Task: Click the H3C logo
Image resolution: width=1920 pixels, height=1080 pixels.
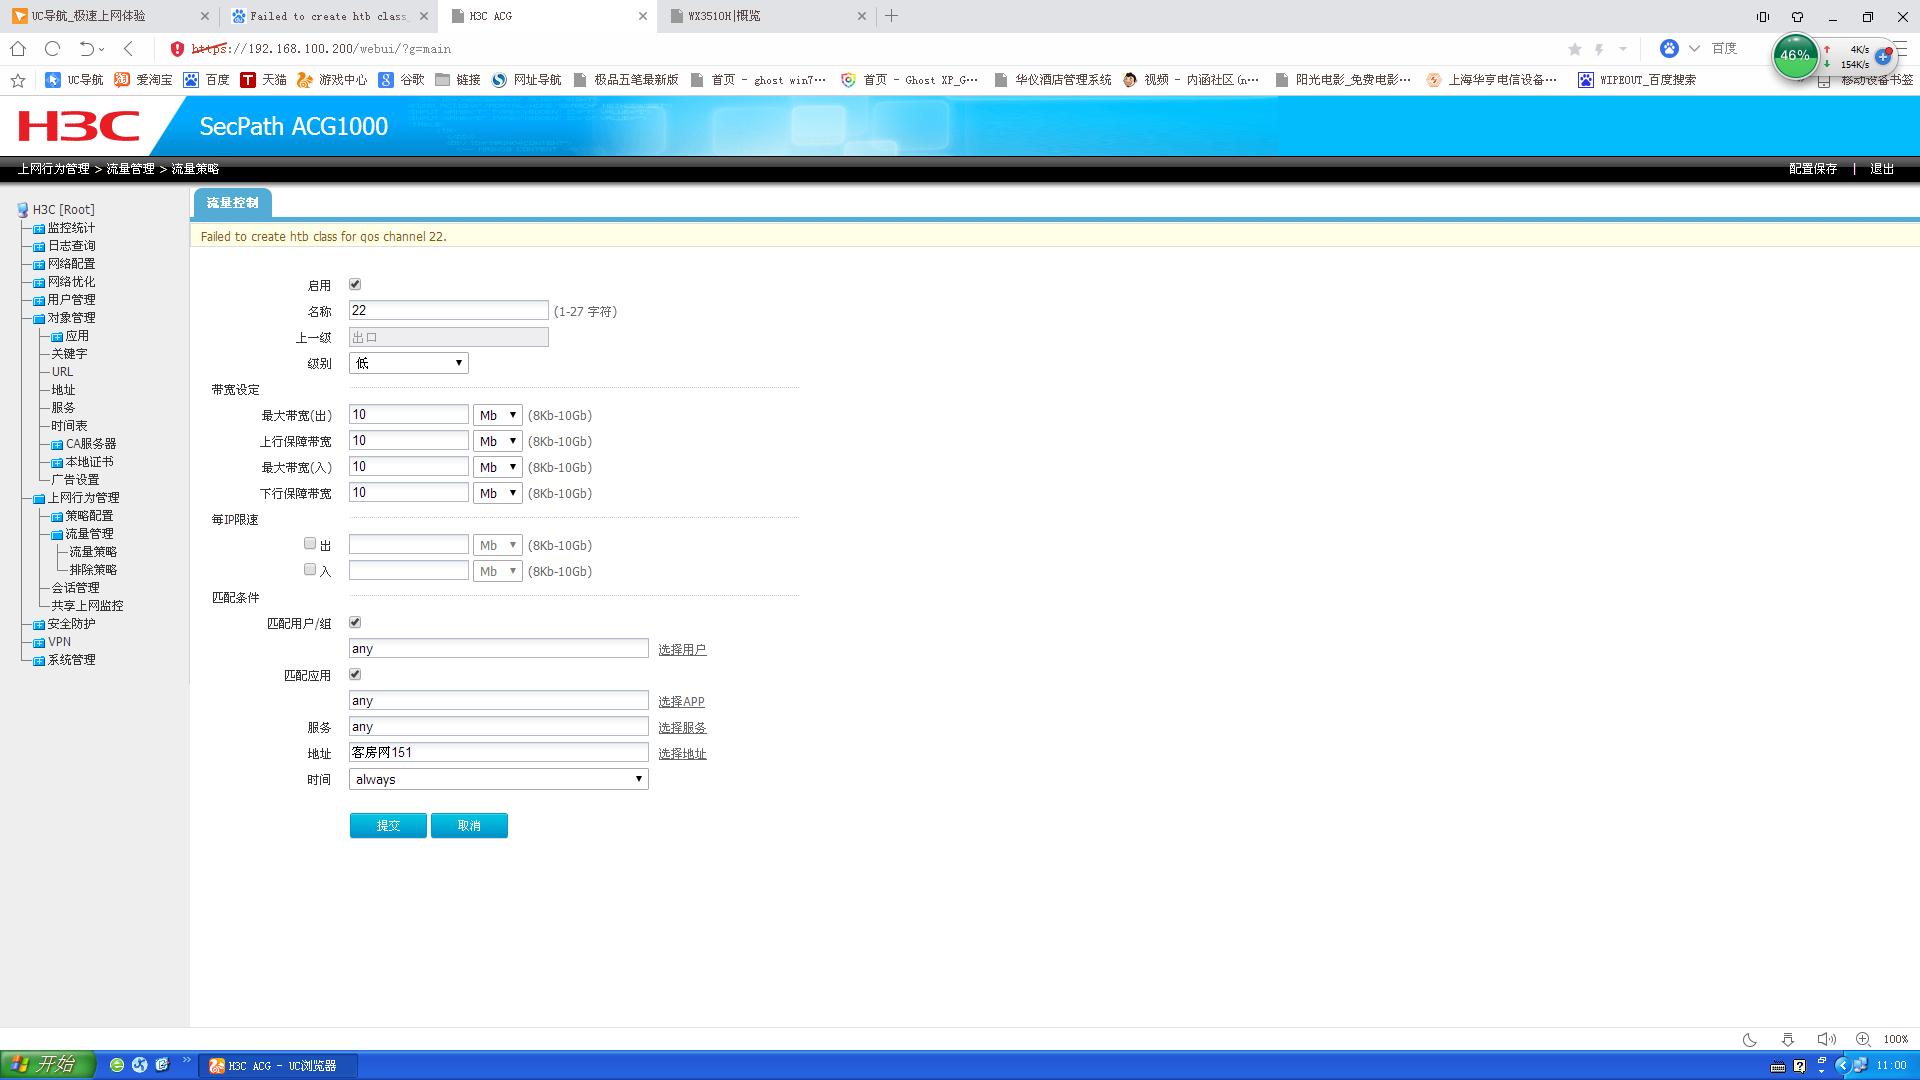Action: [x=78, y=126]
